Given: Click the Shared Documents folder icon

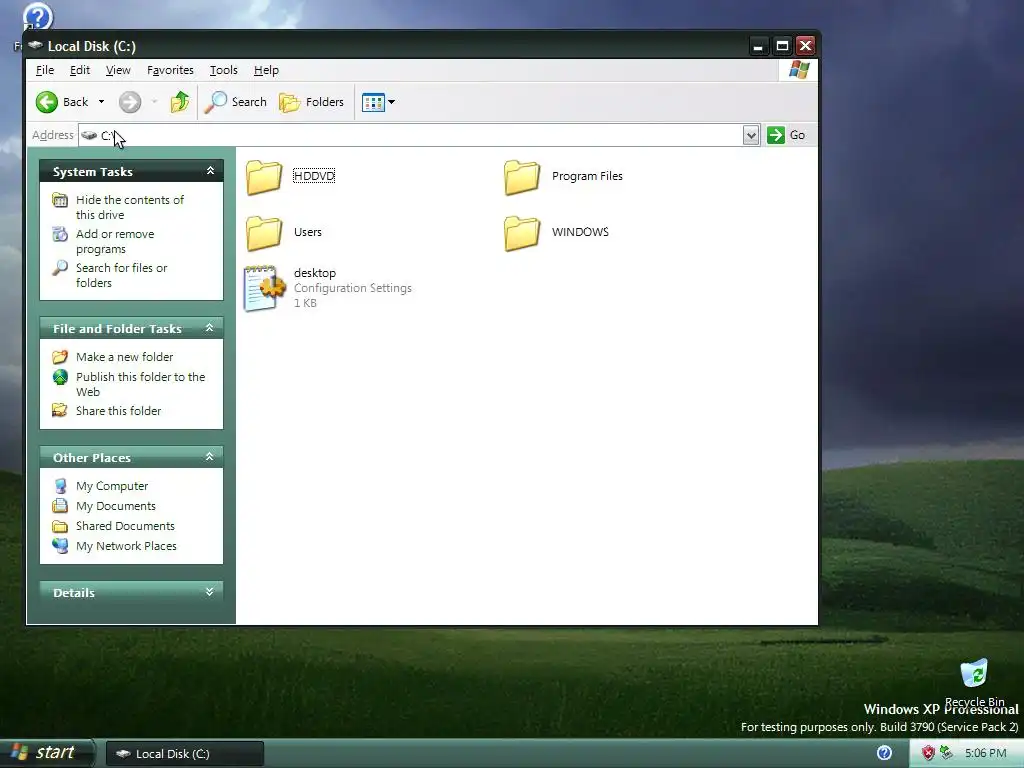Looking at the screenshot, I should coord(60,526).
